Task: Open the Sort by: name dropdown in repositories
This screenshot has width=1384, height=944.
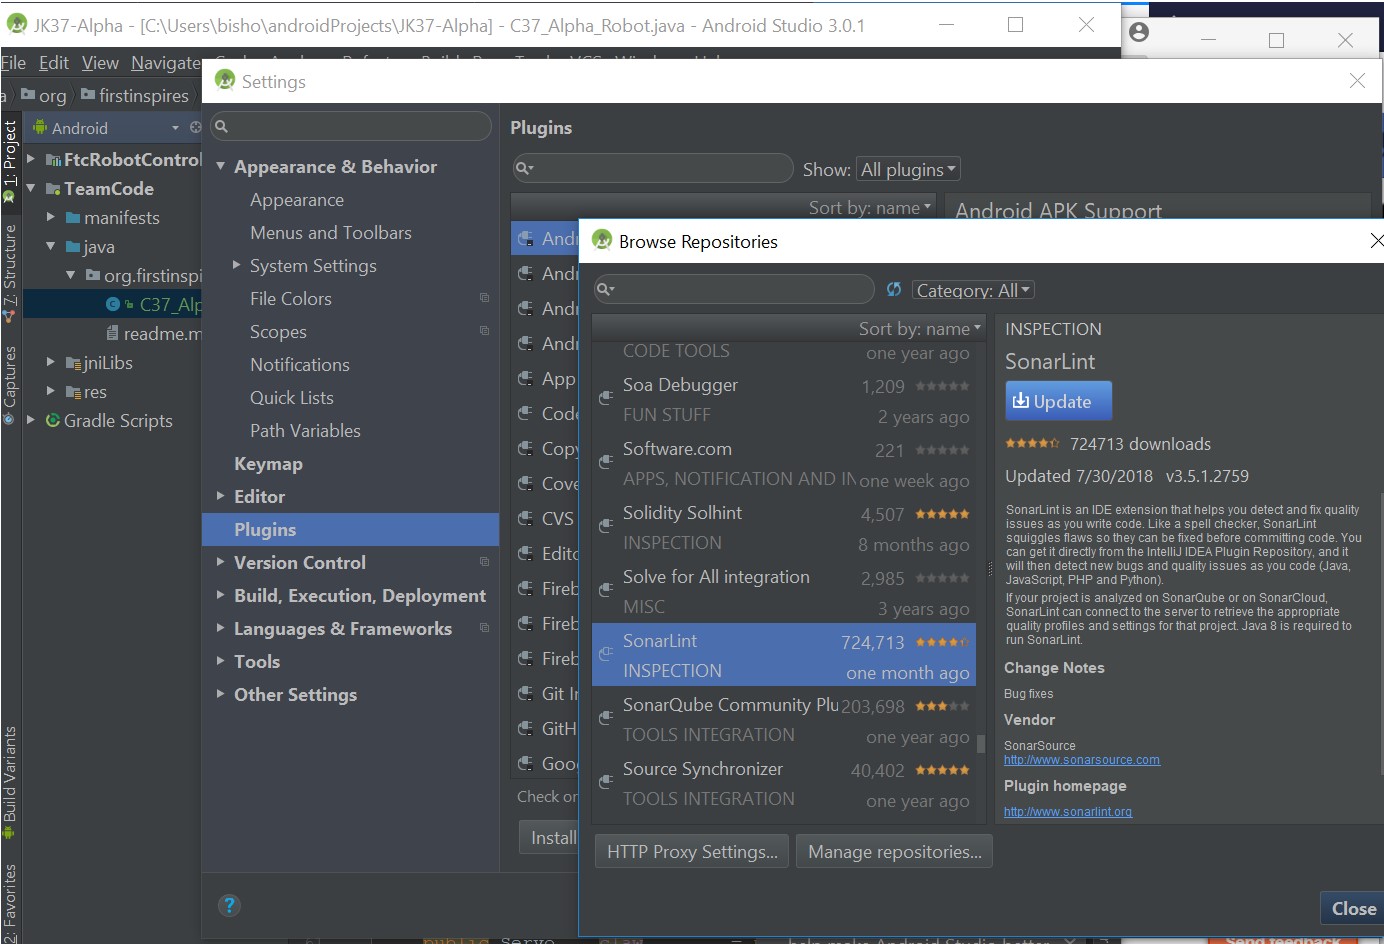Action: (x=920, y=328)
